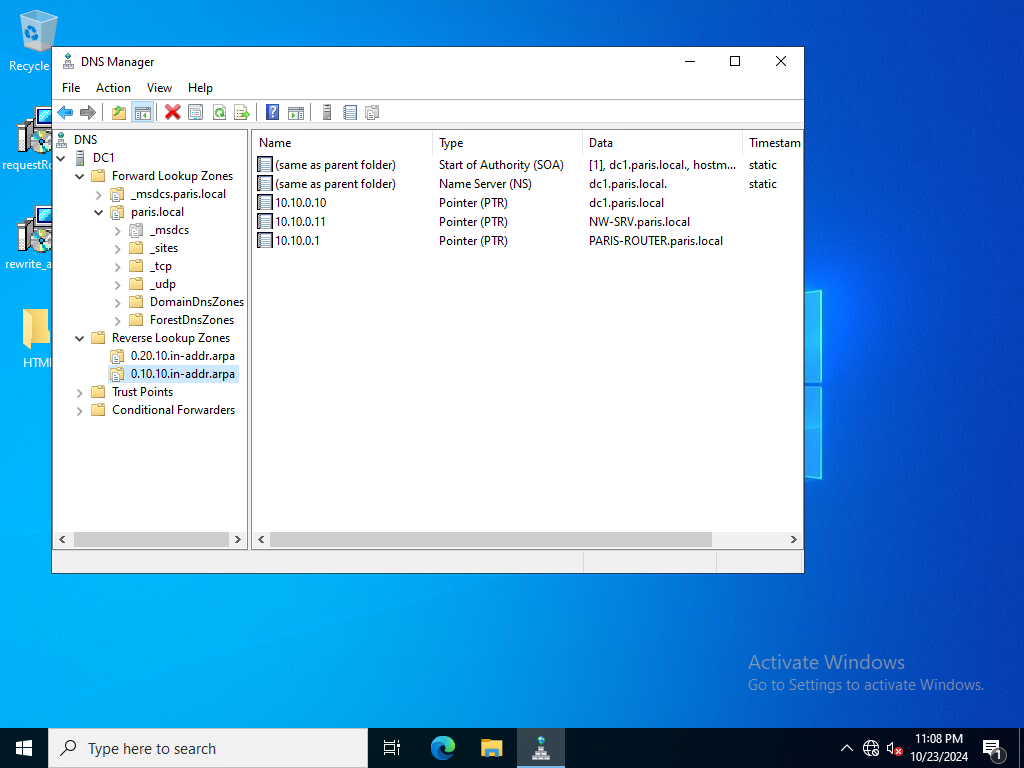Select the 0.20.10.in-addr.arpa reverse zone
Image resolution: width=1024 pixels, height=768 pixels.
point(182,356)
